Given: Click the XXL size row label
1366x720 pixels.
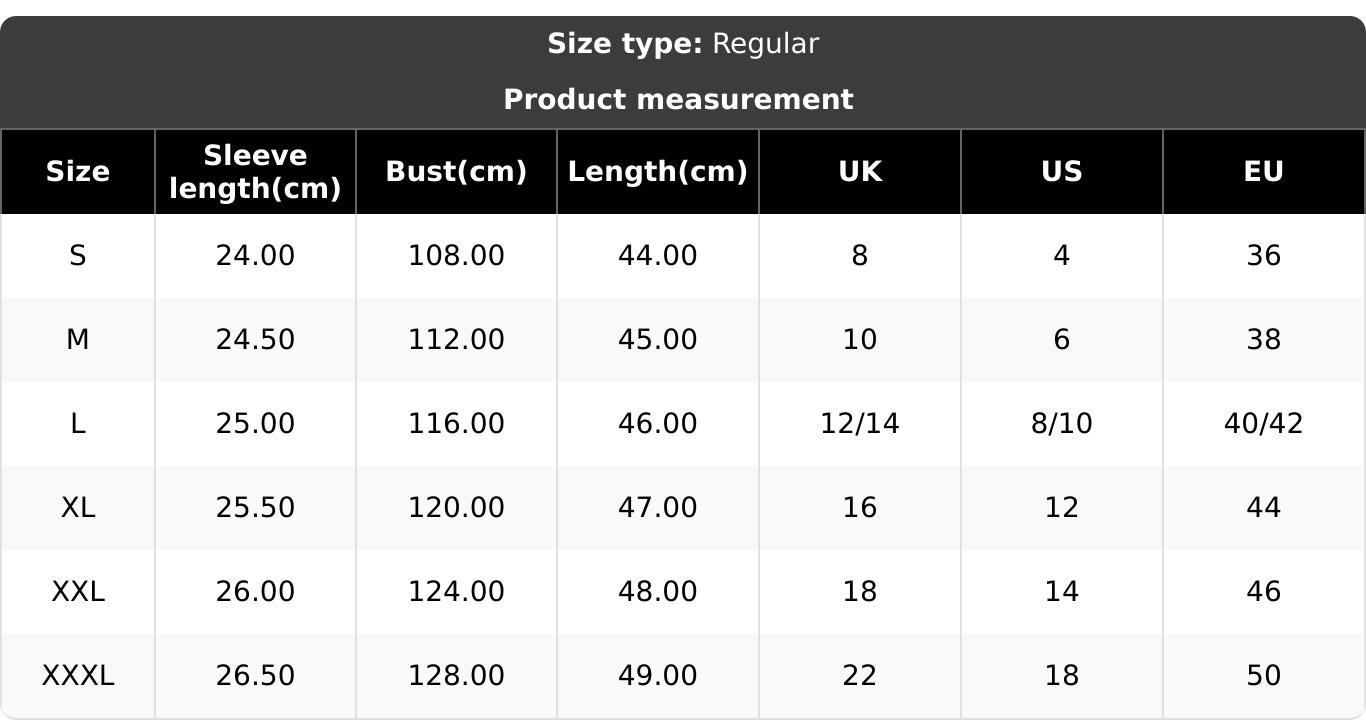Looking at the screenshot, I should pyautogui.click(x=78, y=592).
